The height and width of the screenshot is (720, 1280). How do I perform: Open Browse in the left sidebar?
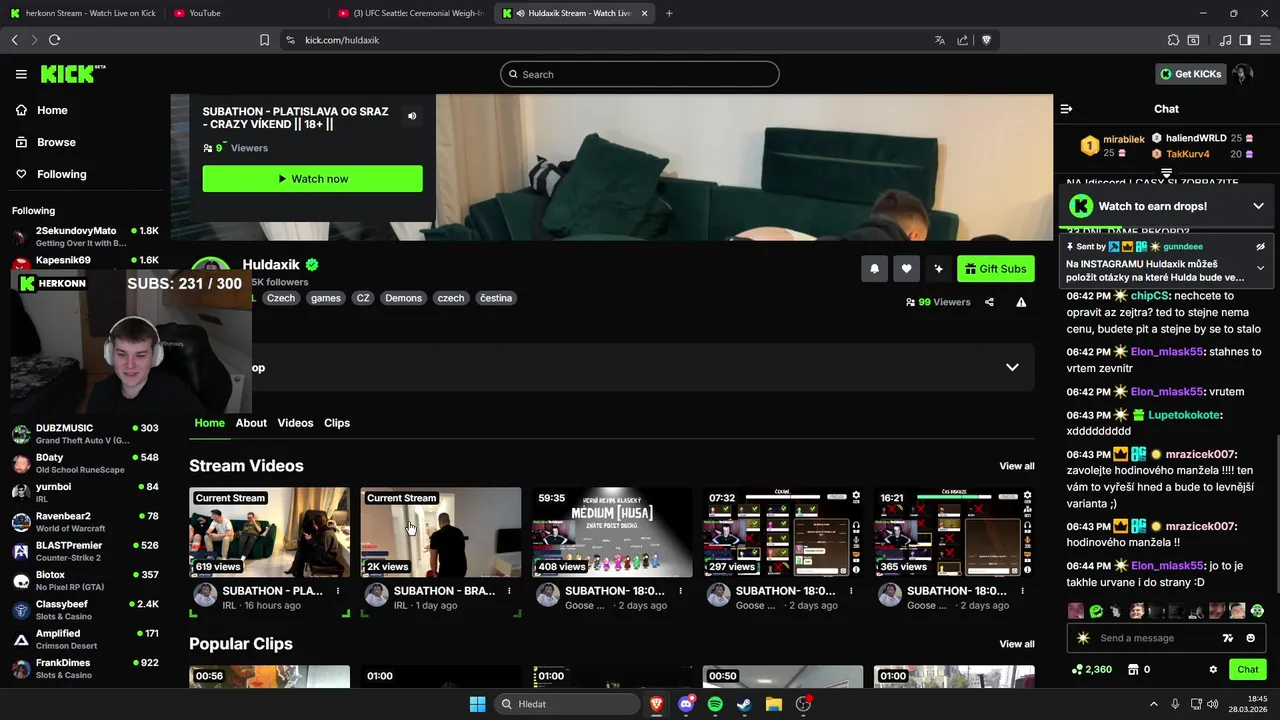click(x=56, y=142)
